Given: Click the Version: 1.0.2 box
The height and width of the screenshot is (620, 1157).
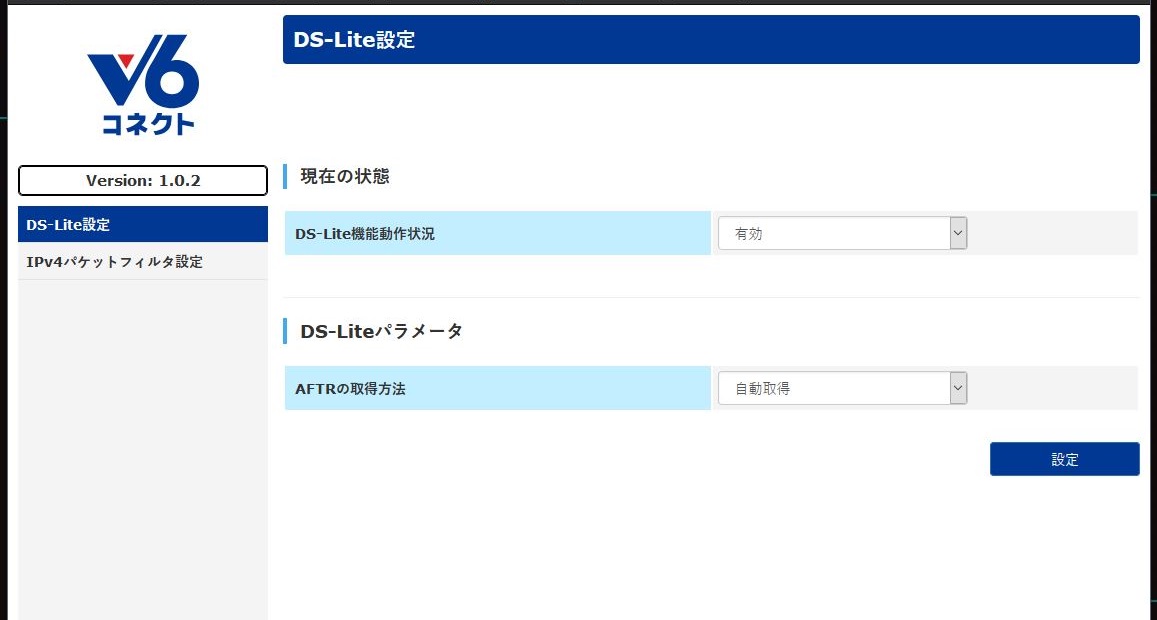Looking at the screenshot, I should [x=142, y=180].
